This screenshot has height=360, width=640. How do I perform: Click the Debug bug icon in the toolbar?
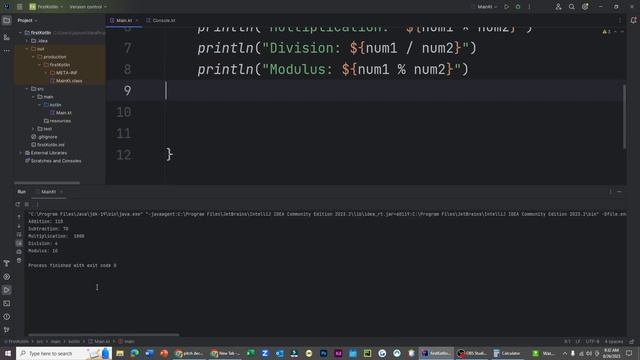tap(518, 7)
